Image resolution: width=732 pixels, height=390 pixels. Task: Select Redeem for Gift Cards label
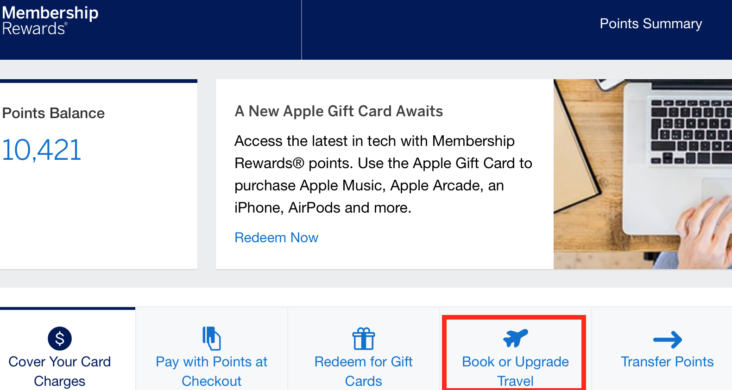click(363, 371)
